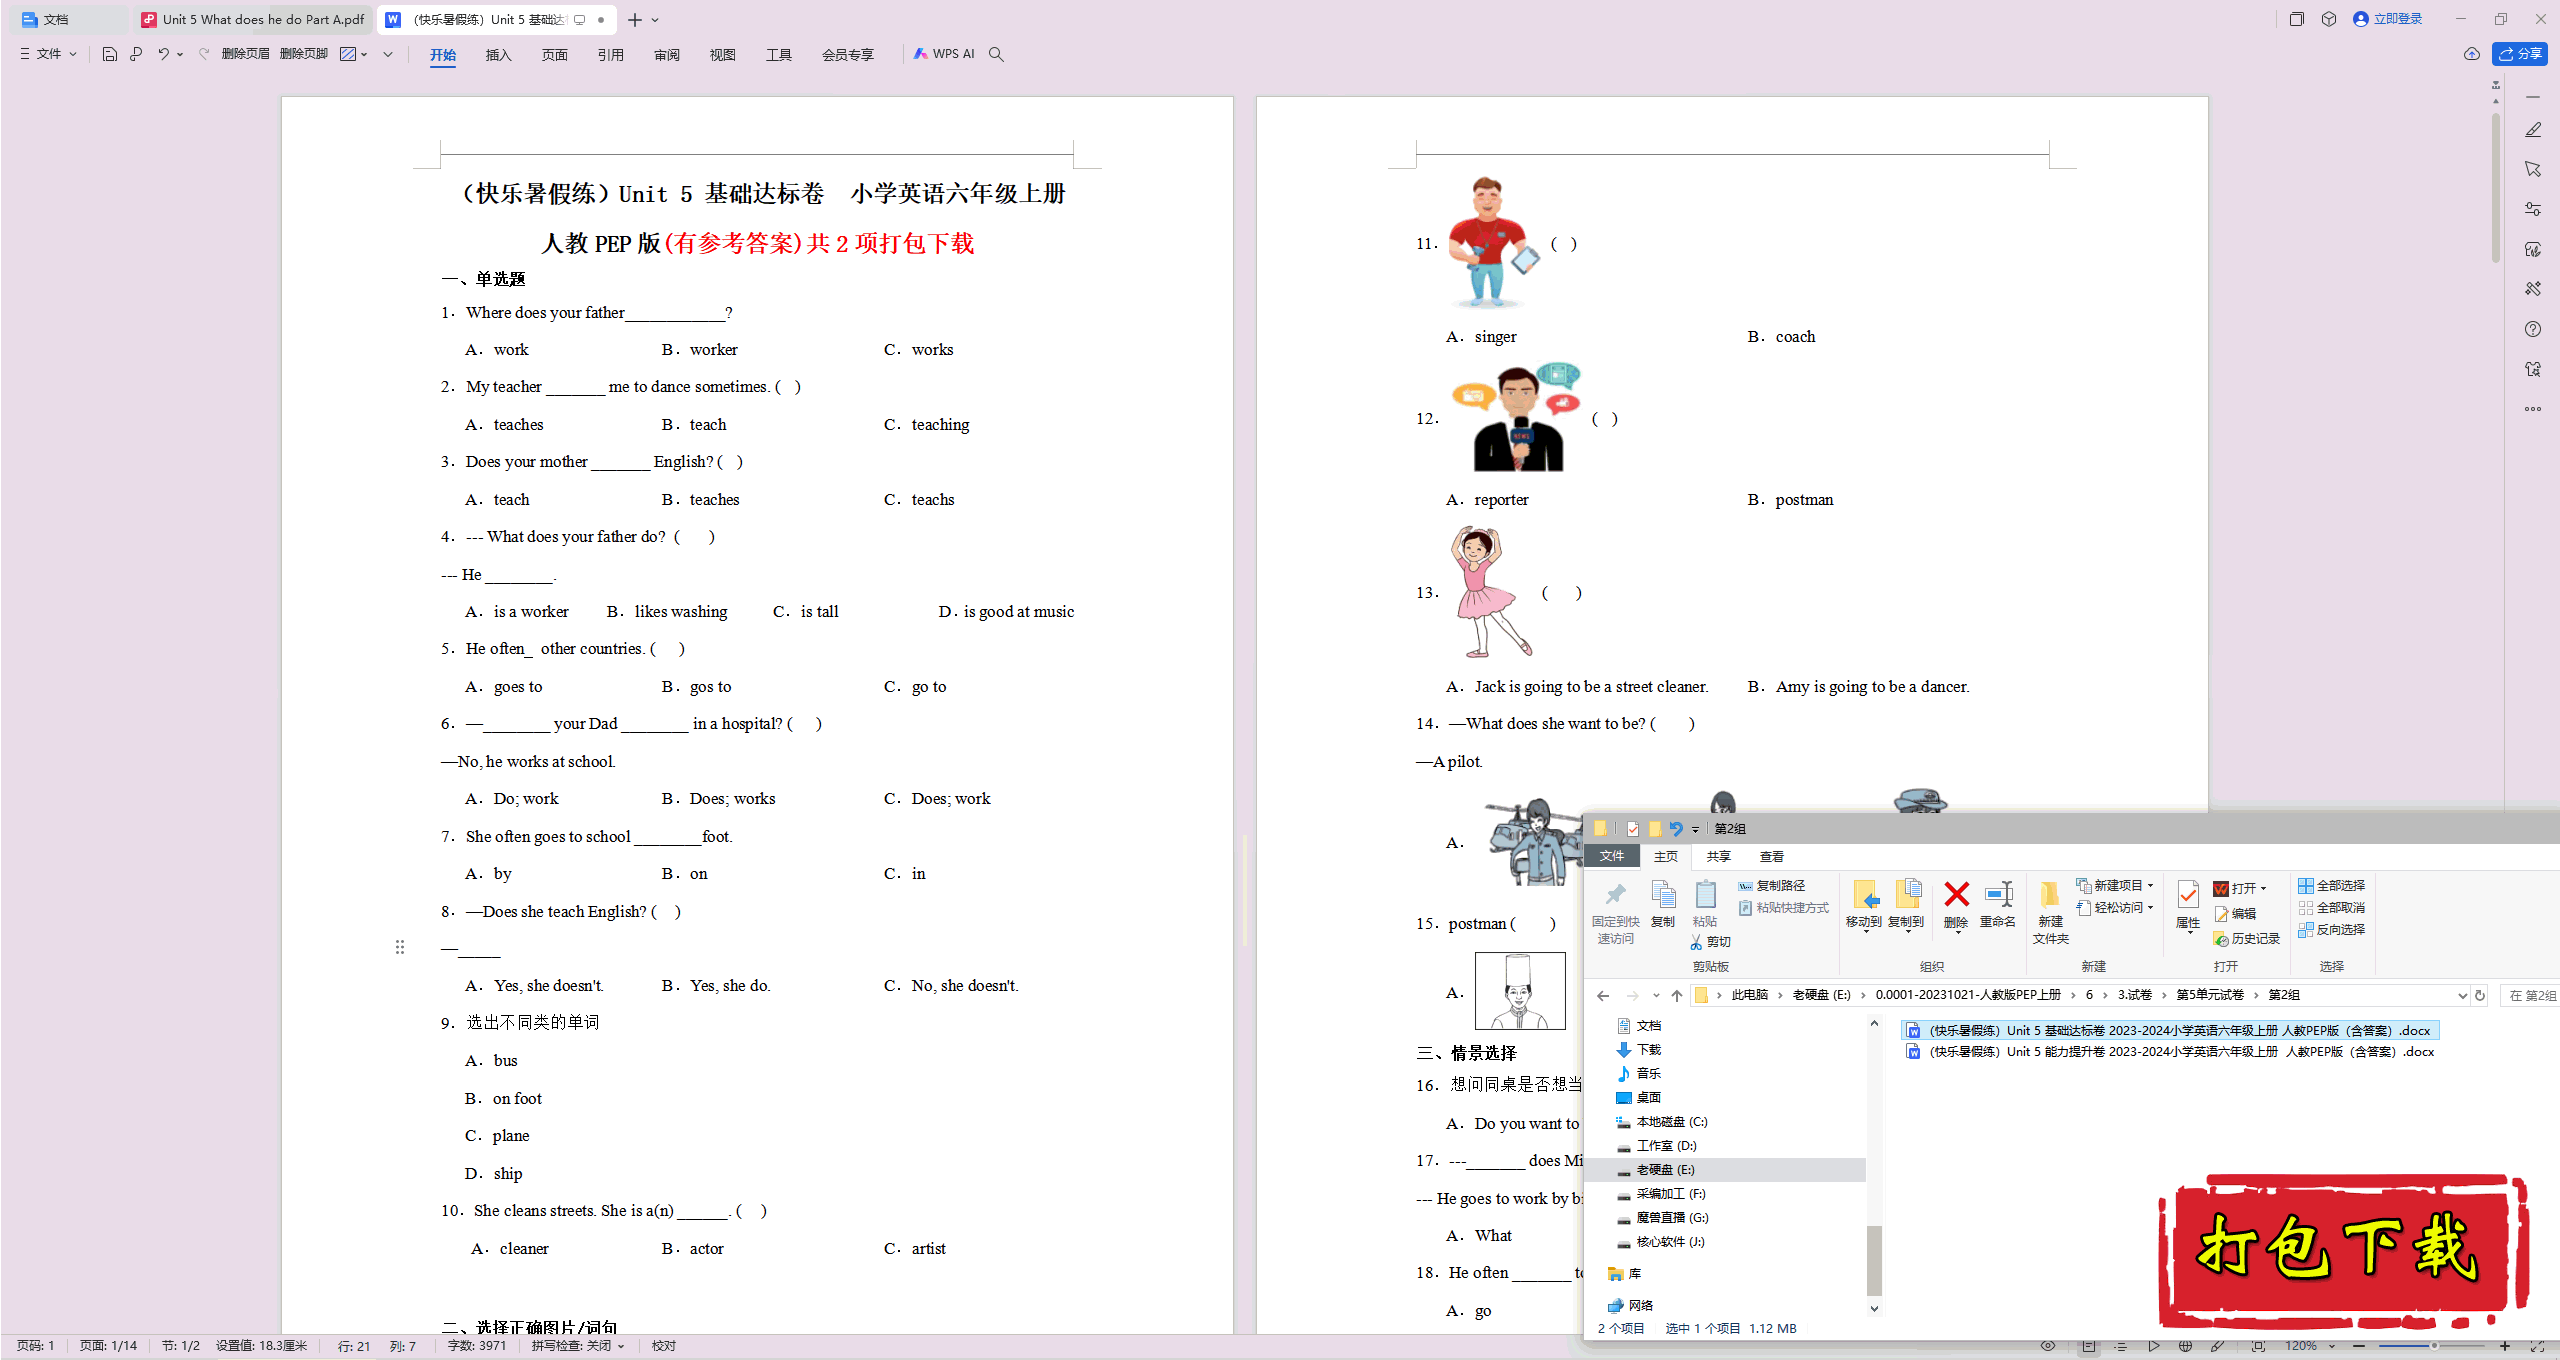Toggle outline view in status bar
Screen dimensions: 2560x1360
point(2120,1346)
